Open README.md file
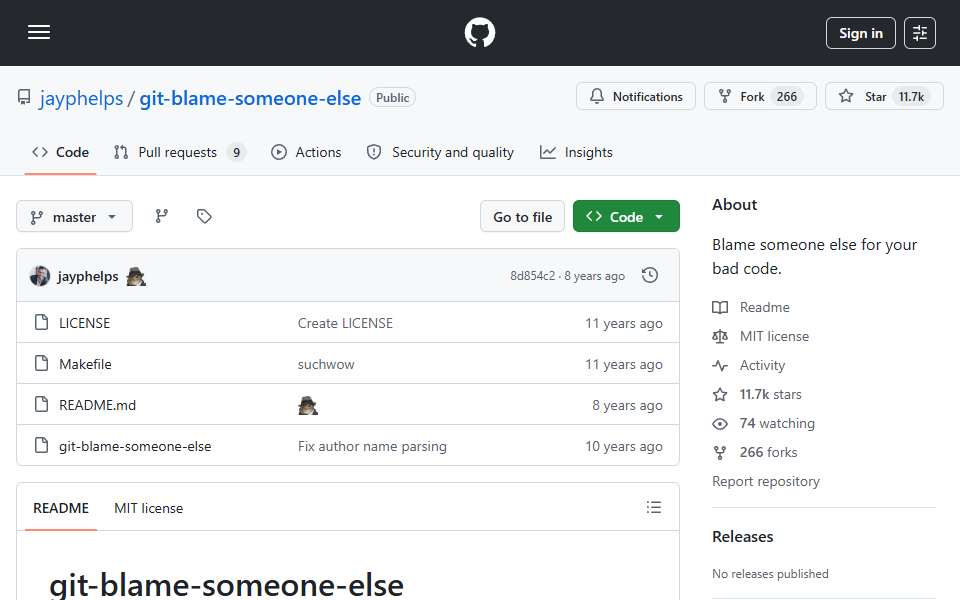Screen dimensions: 960x600 pyautogui.click(x=97, y=405)
